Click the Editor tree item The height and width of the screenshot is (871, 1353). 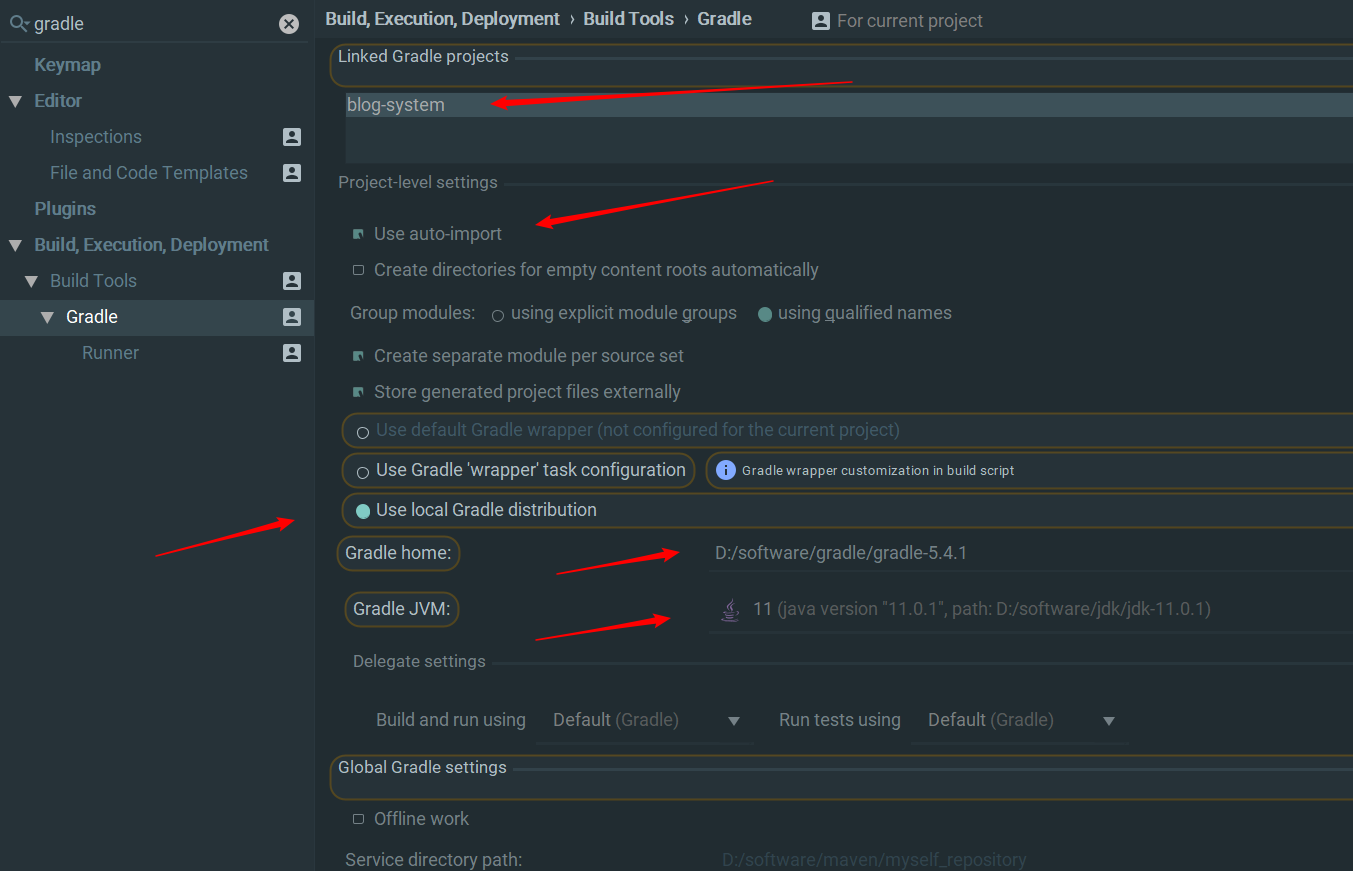tap(58, 101)
